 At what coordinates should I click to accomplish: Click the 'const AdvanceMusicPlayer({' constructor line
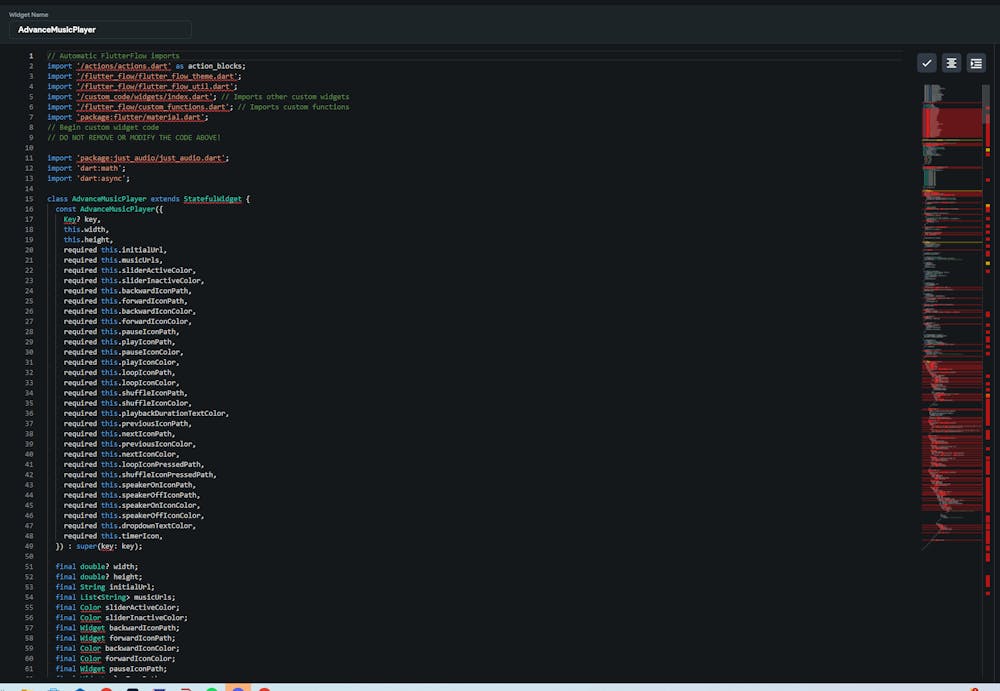click(109, 209)
